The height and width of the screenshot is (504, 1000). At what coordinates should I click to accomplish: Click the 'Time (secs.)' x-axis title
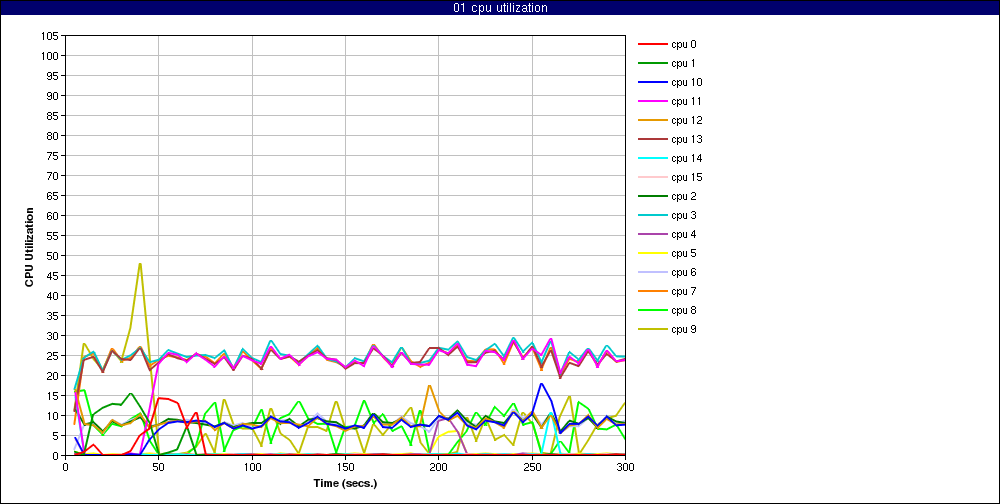(345, 483)
